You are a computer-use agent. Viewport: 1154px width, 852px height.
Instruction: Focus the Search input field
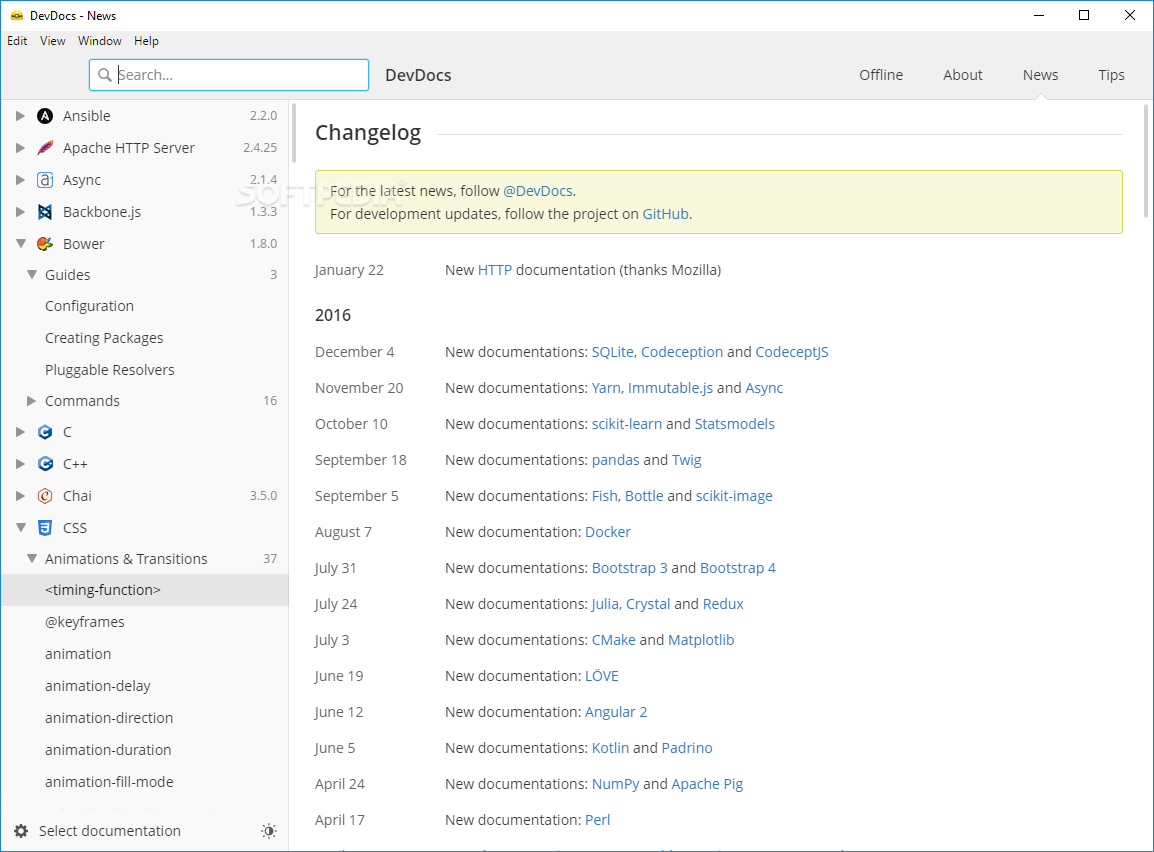point(229,75)
